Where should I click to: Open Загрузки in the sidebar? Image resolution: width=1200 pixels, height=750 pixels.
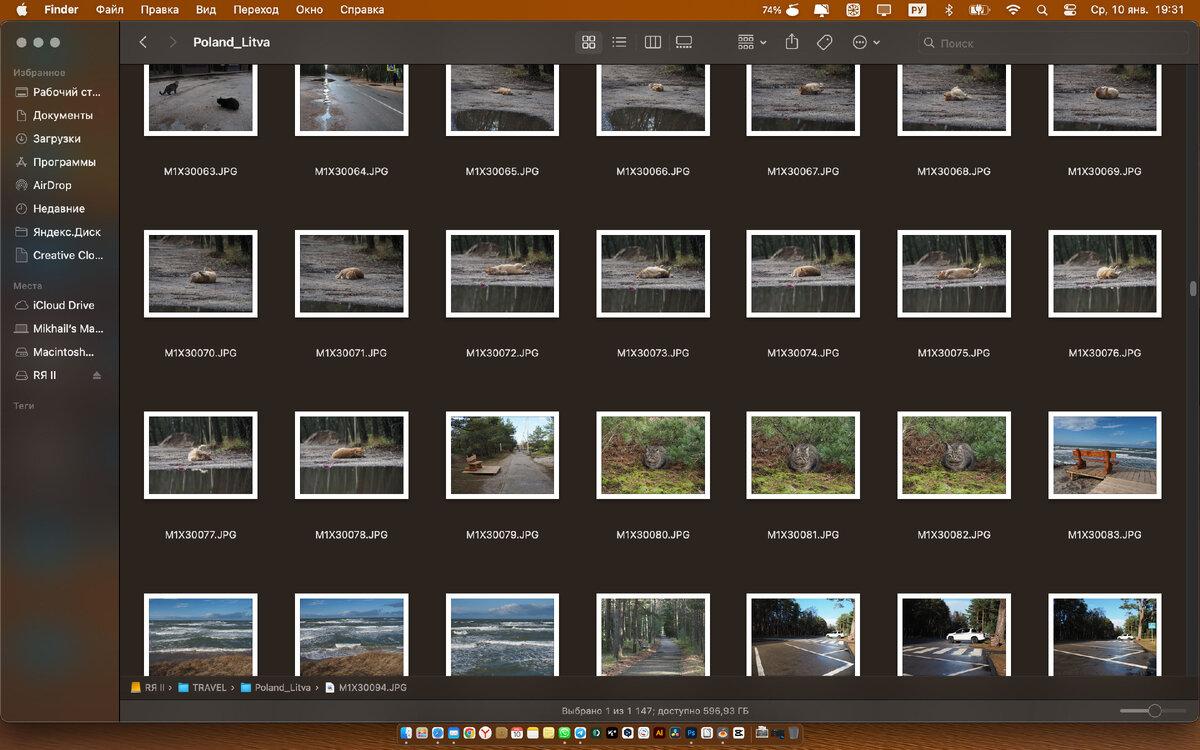tap(57, 139)
